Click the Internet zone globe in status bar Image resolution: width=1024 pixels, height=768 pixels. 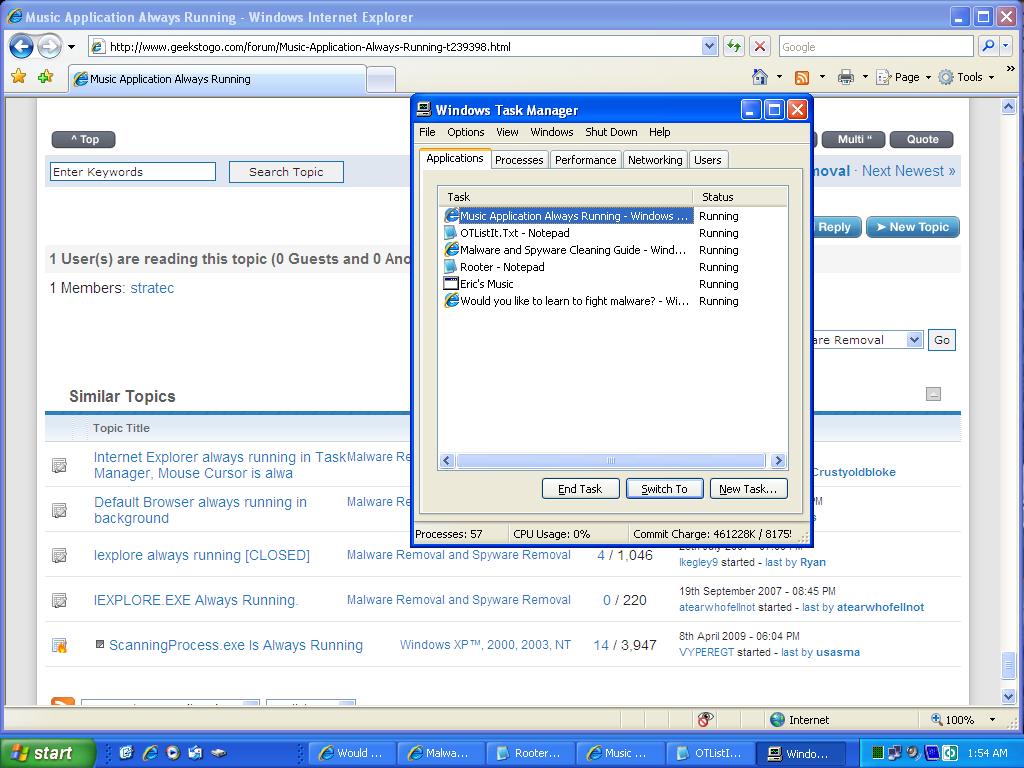click(777, 720)
